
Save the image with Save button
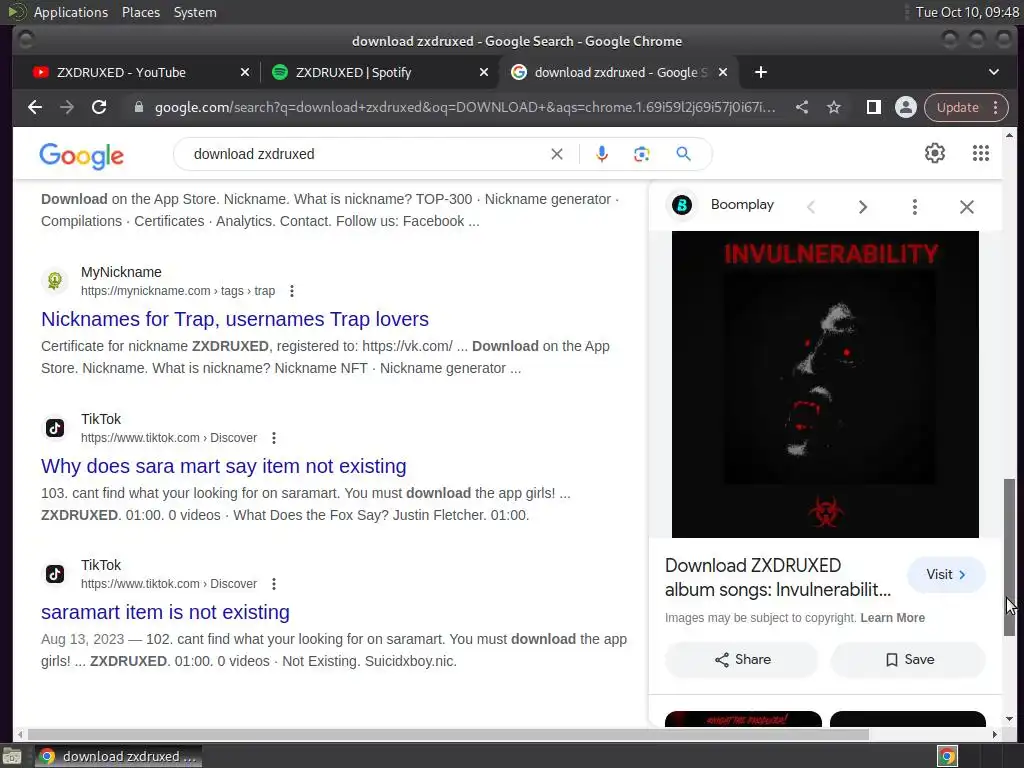point(908,660)
